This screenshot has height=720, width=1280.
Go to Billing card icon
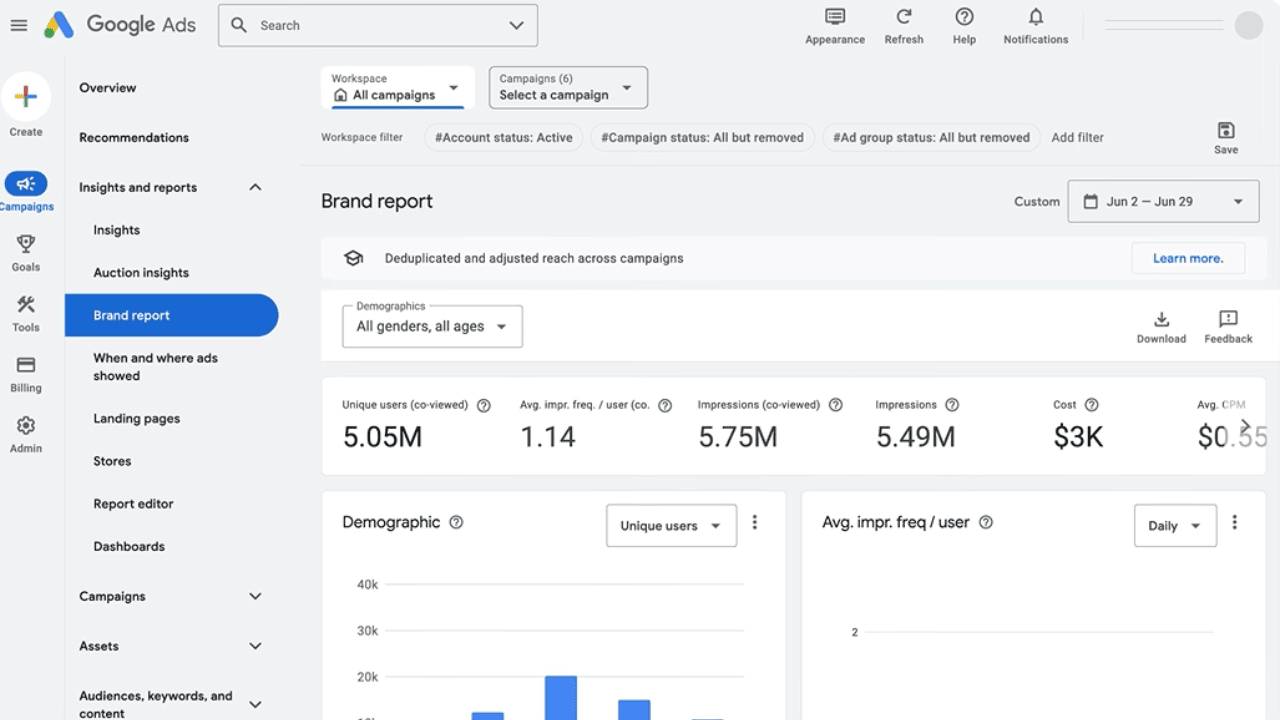click(x=26, y=366)
